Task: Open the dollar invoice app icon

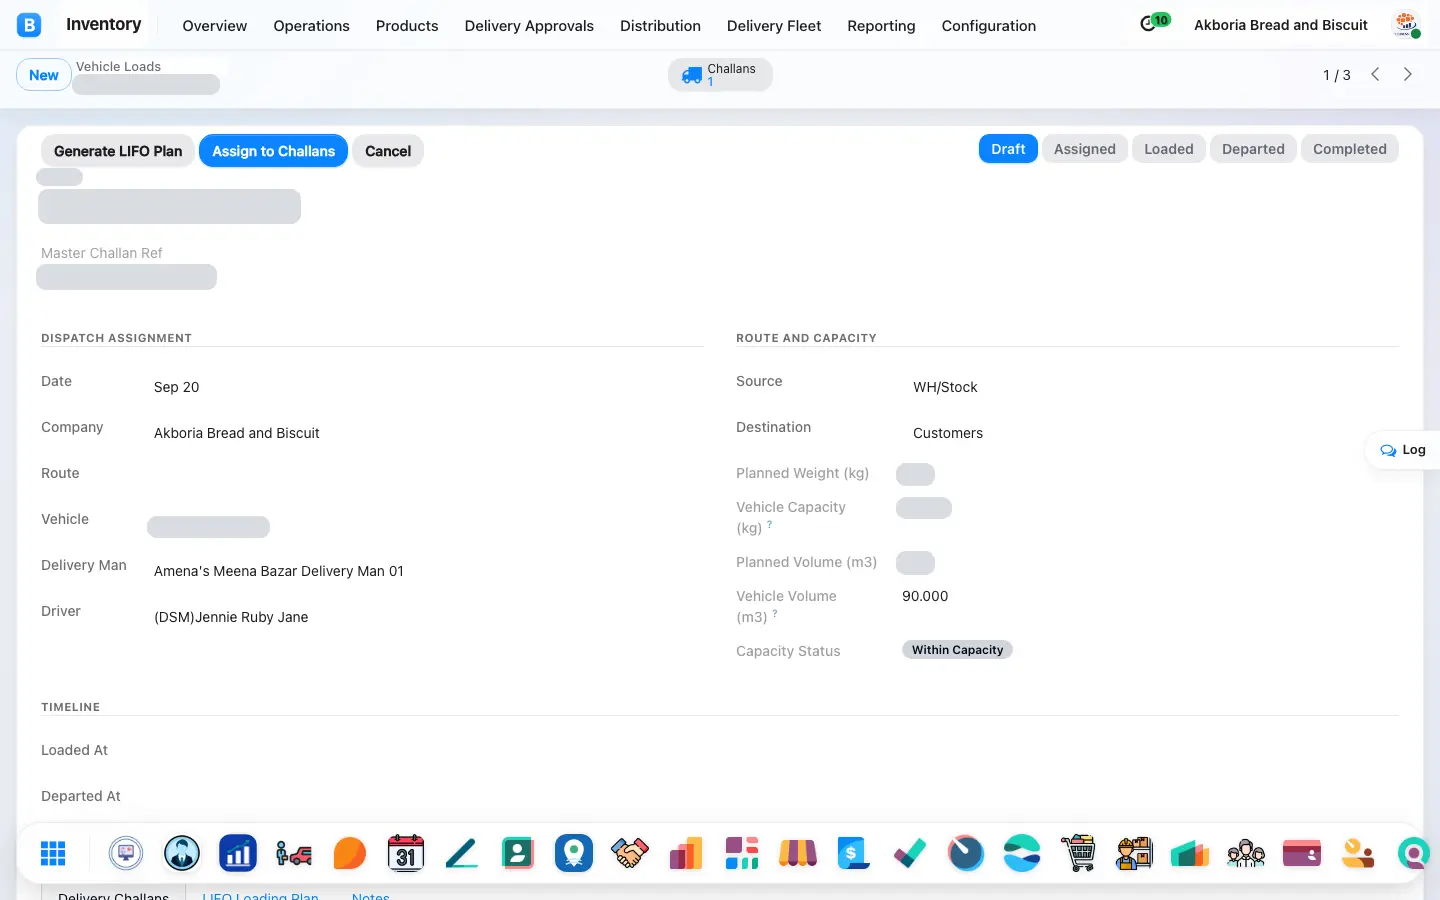Action: click(x=852, y=853)
